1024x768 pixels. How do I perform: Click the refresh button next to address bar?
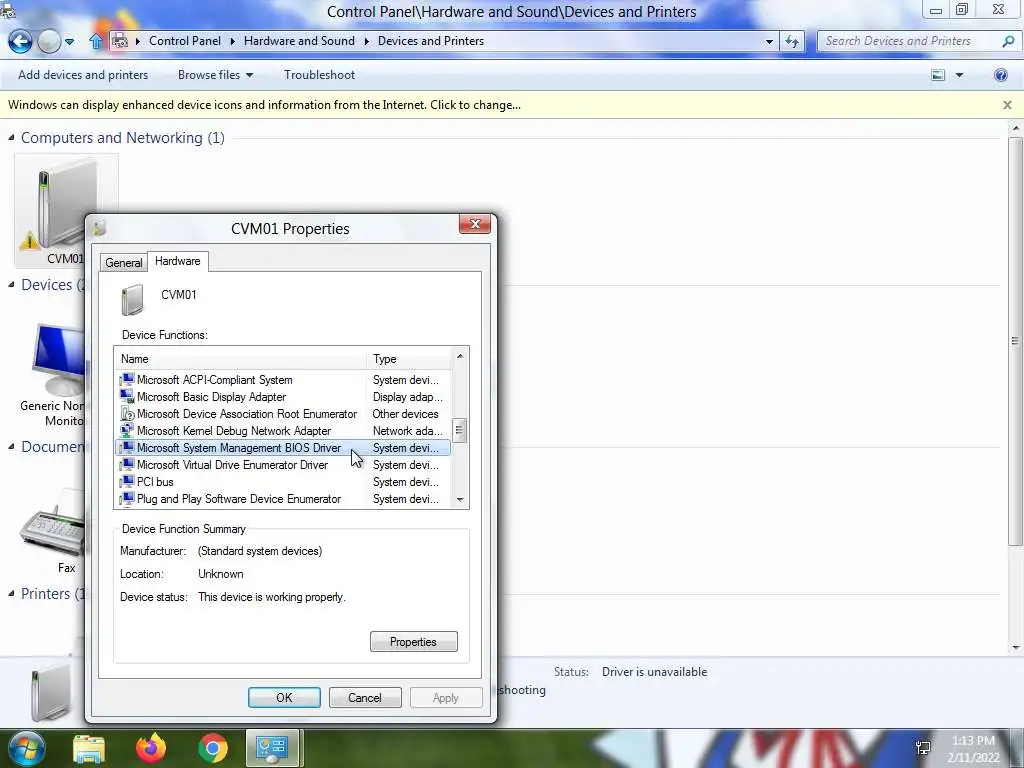(792, 41)
